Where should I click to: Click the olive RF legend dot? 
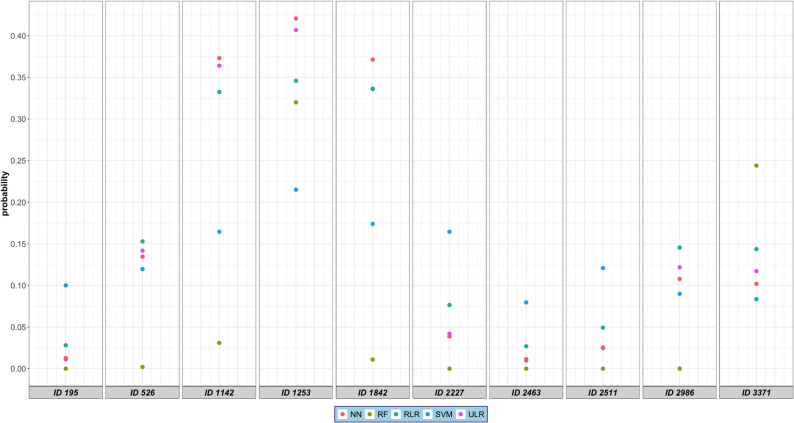pyautogui.click(x=370, y=414)
